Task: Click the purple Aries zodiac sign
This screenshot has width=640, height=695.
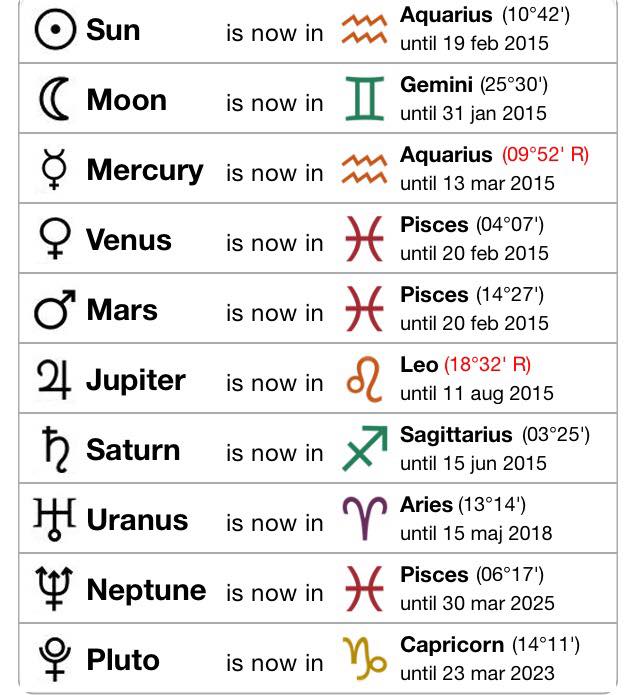Action: point(365,518)
